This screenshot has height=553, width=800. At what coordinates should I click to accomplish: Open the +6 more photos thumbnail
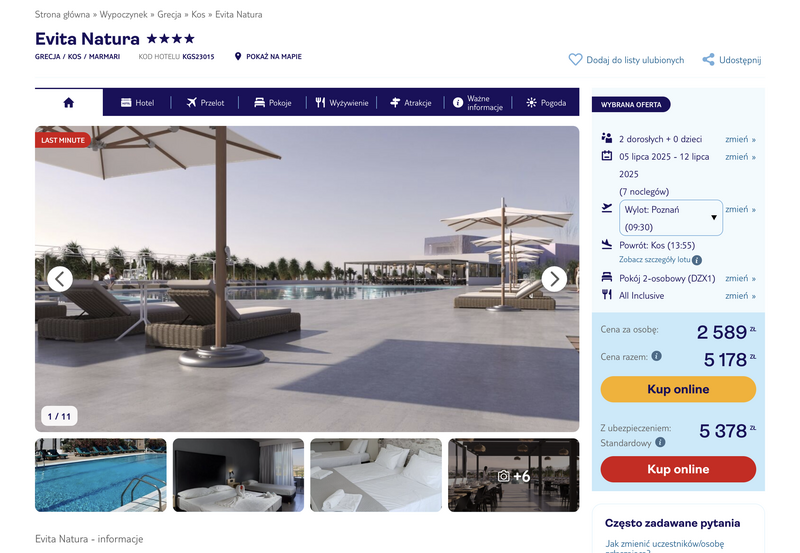pos(514,475)
